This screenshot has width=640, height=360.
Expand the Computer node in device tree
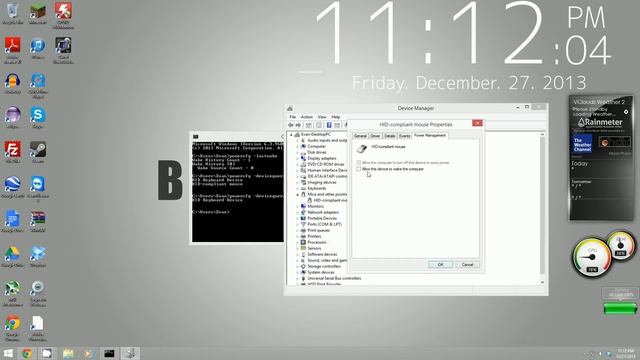(x=298, y=146)
